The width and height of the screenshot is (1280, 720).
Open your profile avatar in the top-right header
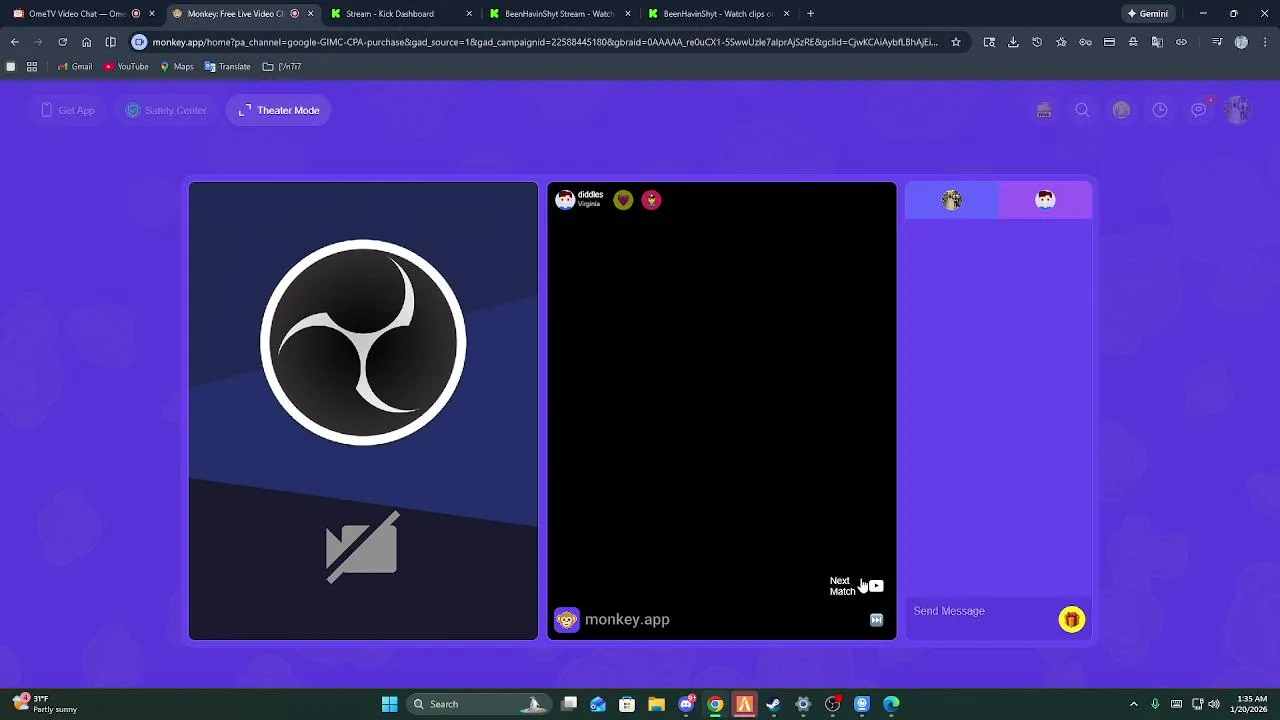coord(1238,110)
